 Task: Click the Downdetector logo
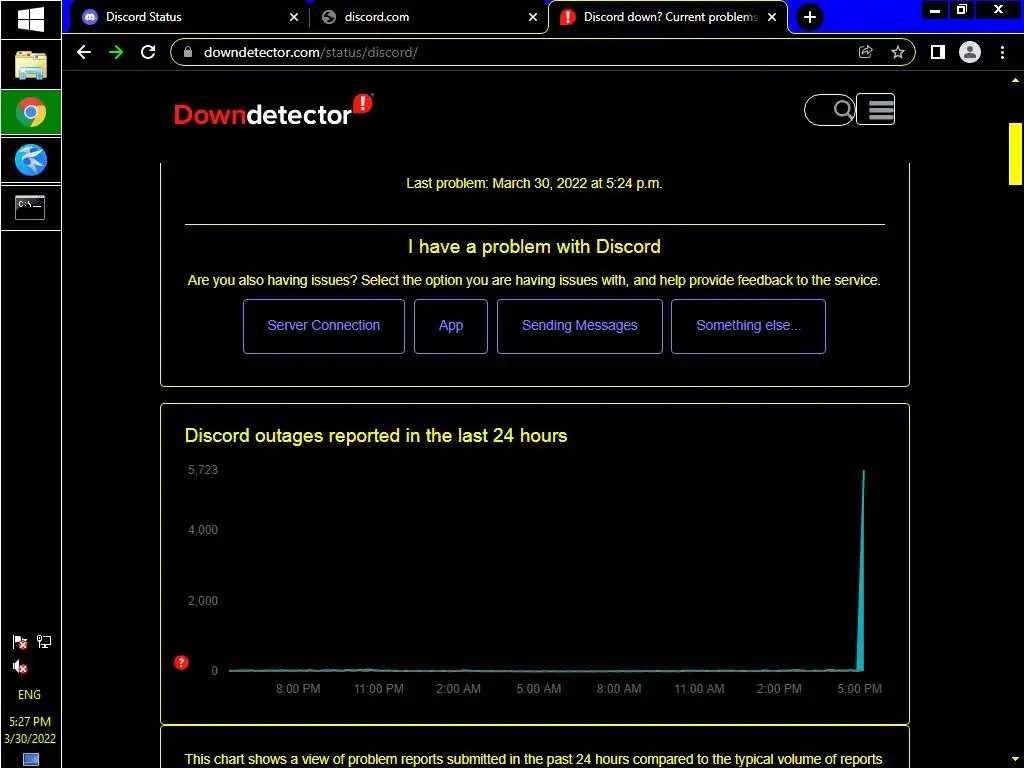pyautogui.click(x=273, y=110)
